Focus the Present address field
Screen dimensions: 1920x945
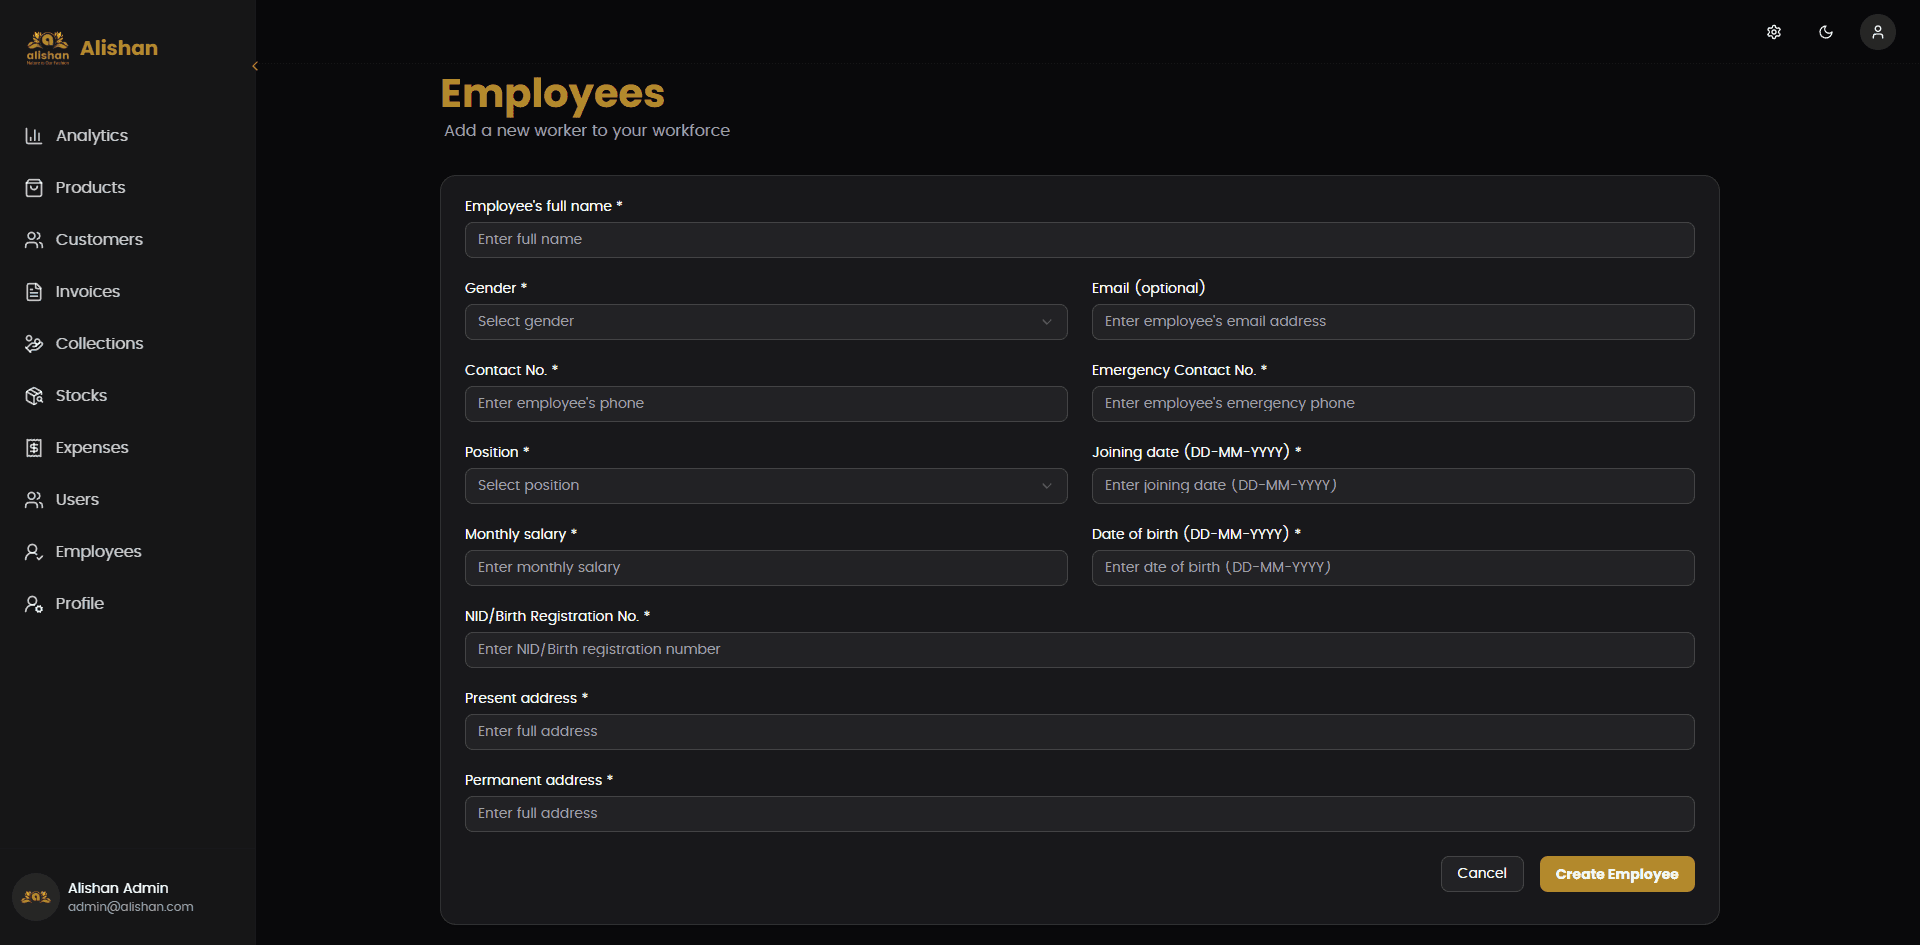tap(1080, 732)
